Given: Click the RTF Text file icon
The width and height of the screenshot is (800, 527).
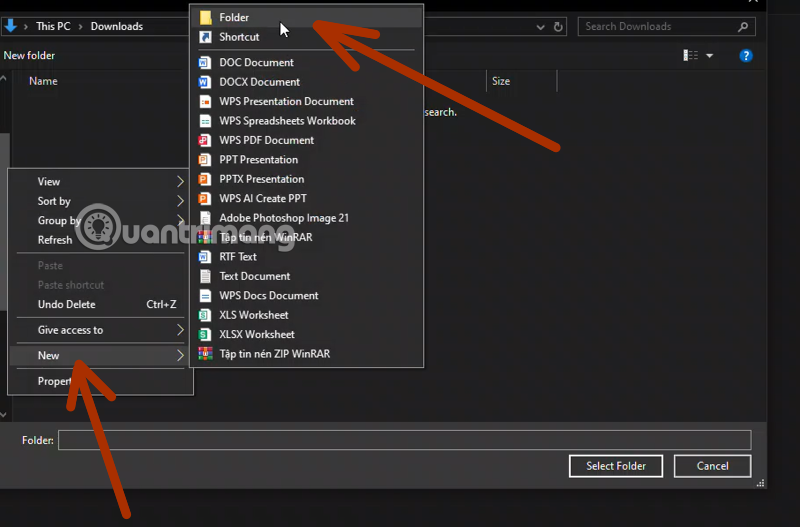Looking at the screenshot, I should point(205,257).
